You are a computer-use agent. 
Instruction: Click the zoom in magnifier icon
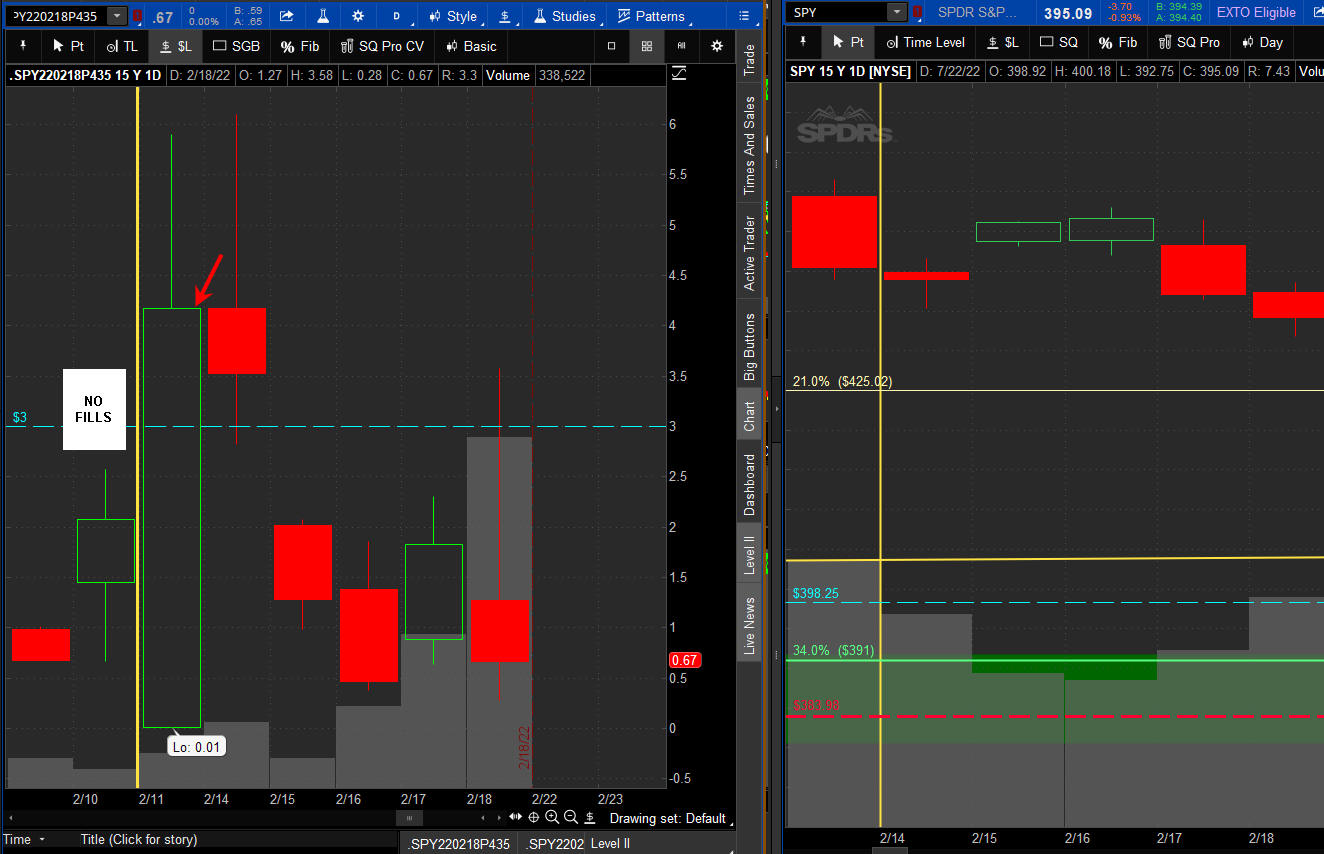(552, 817)
